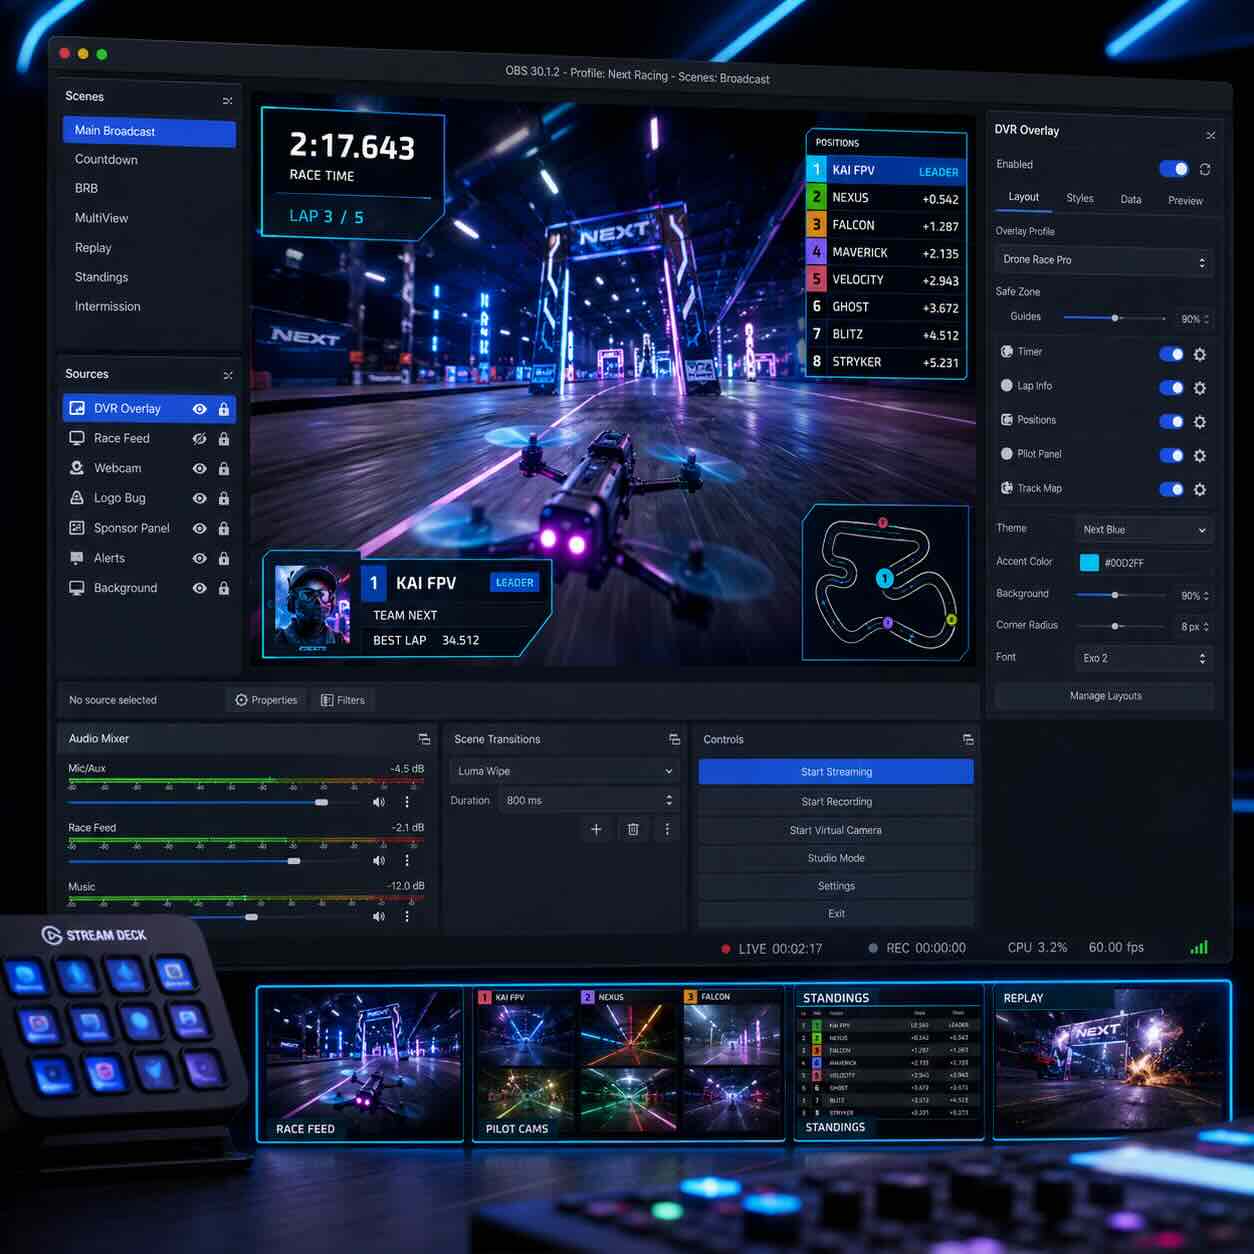Screen dimensions: 1254x1254
Task: Toggle the Timer overlay switch
Action: pos(1172,354)
